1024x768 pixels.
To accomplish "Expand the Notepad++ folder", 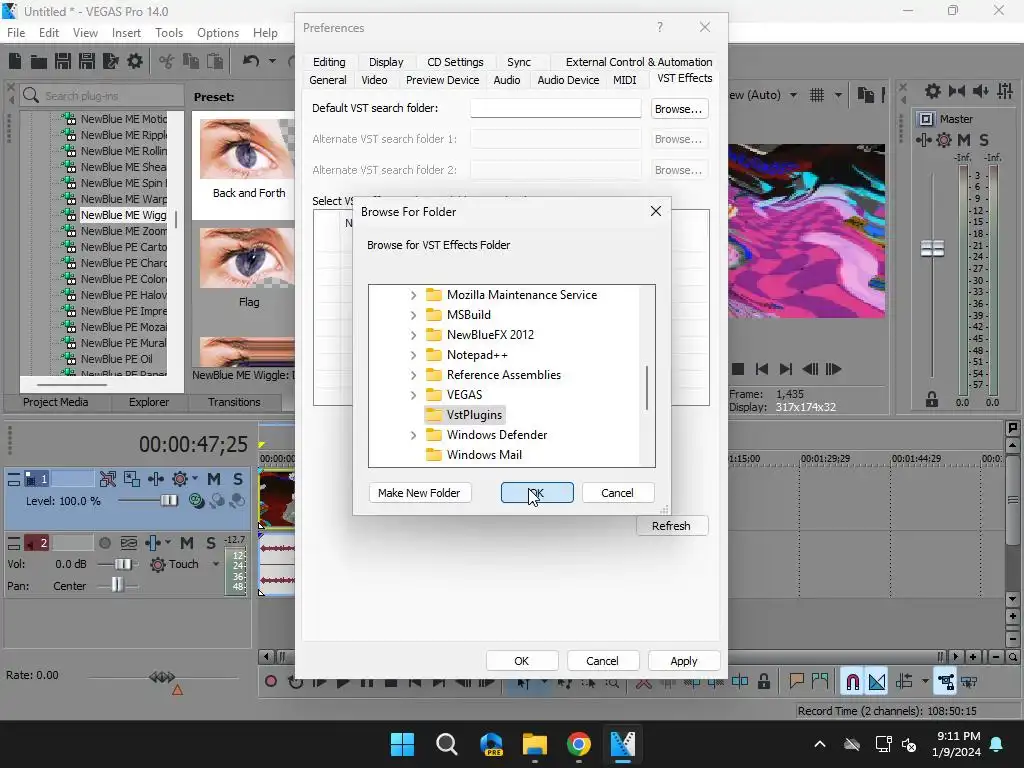I will pos(413,355).
